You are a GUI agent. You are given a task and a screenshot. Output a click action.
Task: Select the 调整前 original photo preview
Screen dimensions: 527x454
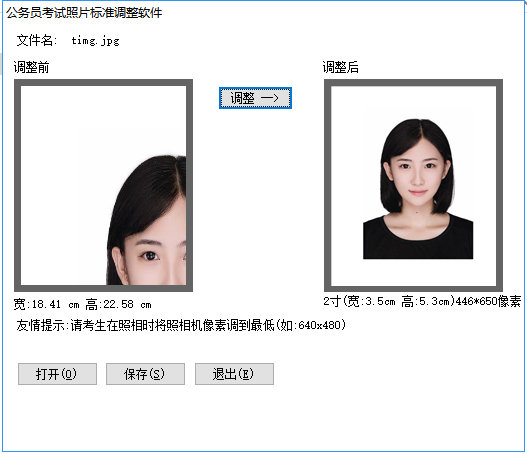coord(104,185)
